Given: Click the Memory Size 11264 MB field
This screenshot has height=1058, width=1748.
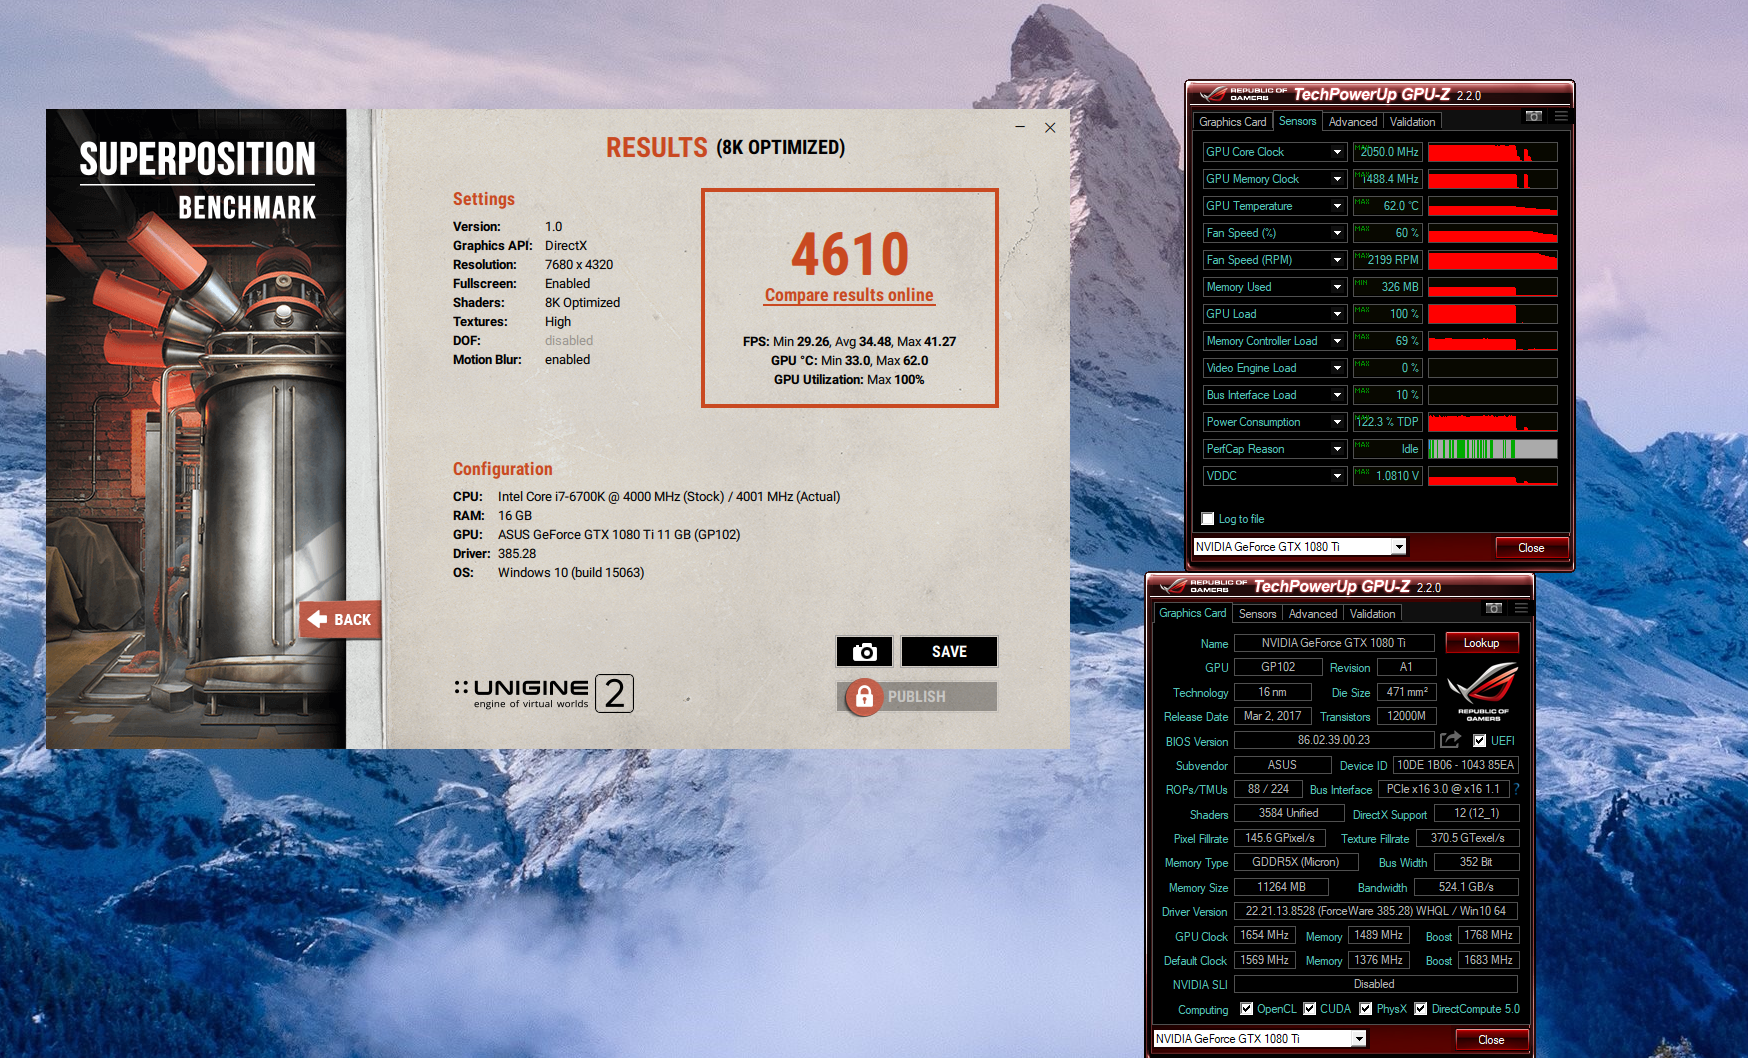Looking at the screenshot, I should pos(1281,887).
